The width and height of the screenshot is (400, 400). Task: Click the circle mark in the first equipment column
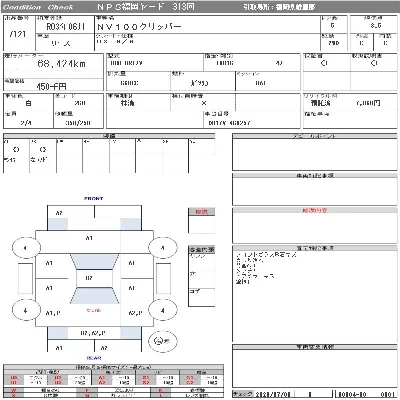click(16, 150)
